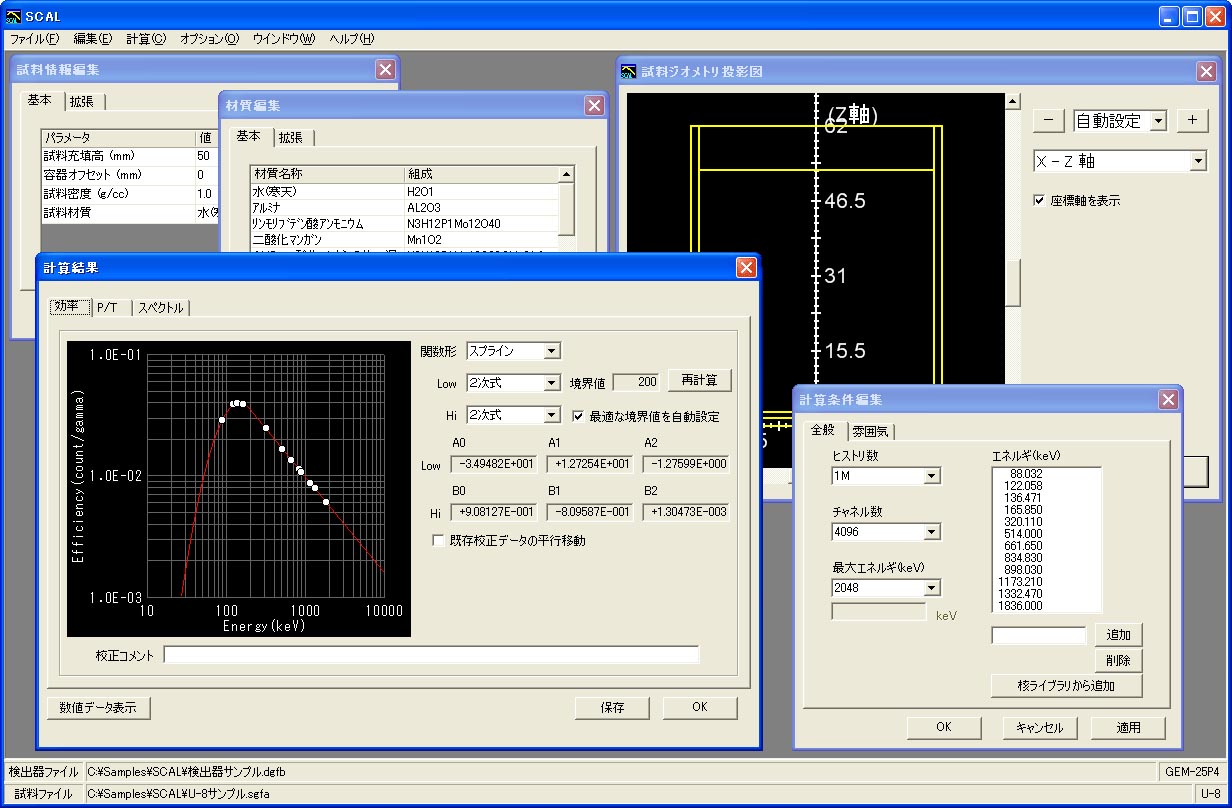Click the 再計算 button
The width and height of the screenshot is (1232, 808).
[x=699, y=381]
